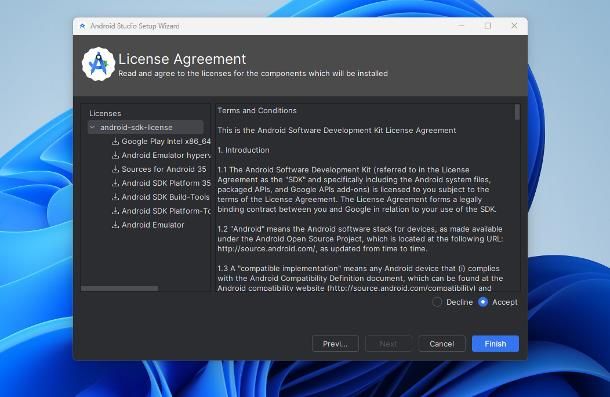
Task: Click download icon beside last Android Emulator row
Action: 115,225
